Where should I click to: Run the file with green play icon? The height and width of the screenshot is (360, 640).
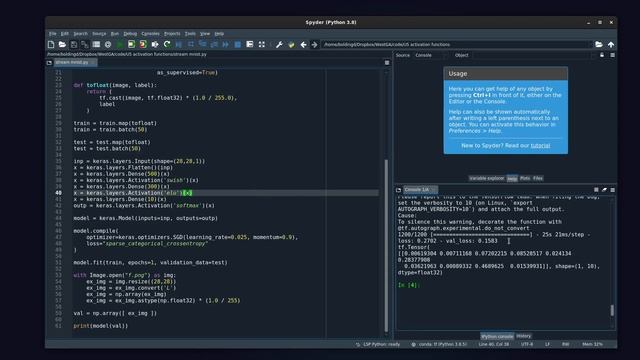(120, 44)
